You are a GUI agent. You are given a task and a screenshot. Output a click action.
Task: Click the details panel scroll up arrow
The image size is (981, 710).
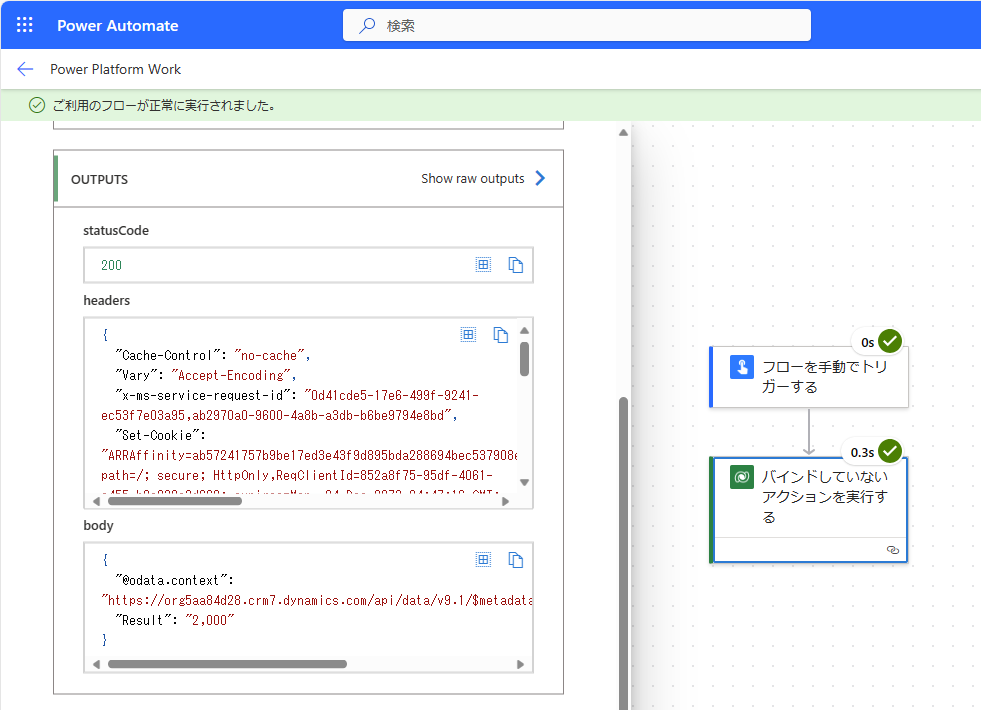pyautogui.click(x=623, y=133)
